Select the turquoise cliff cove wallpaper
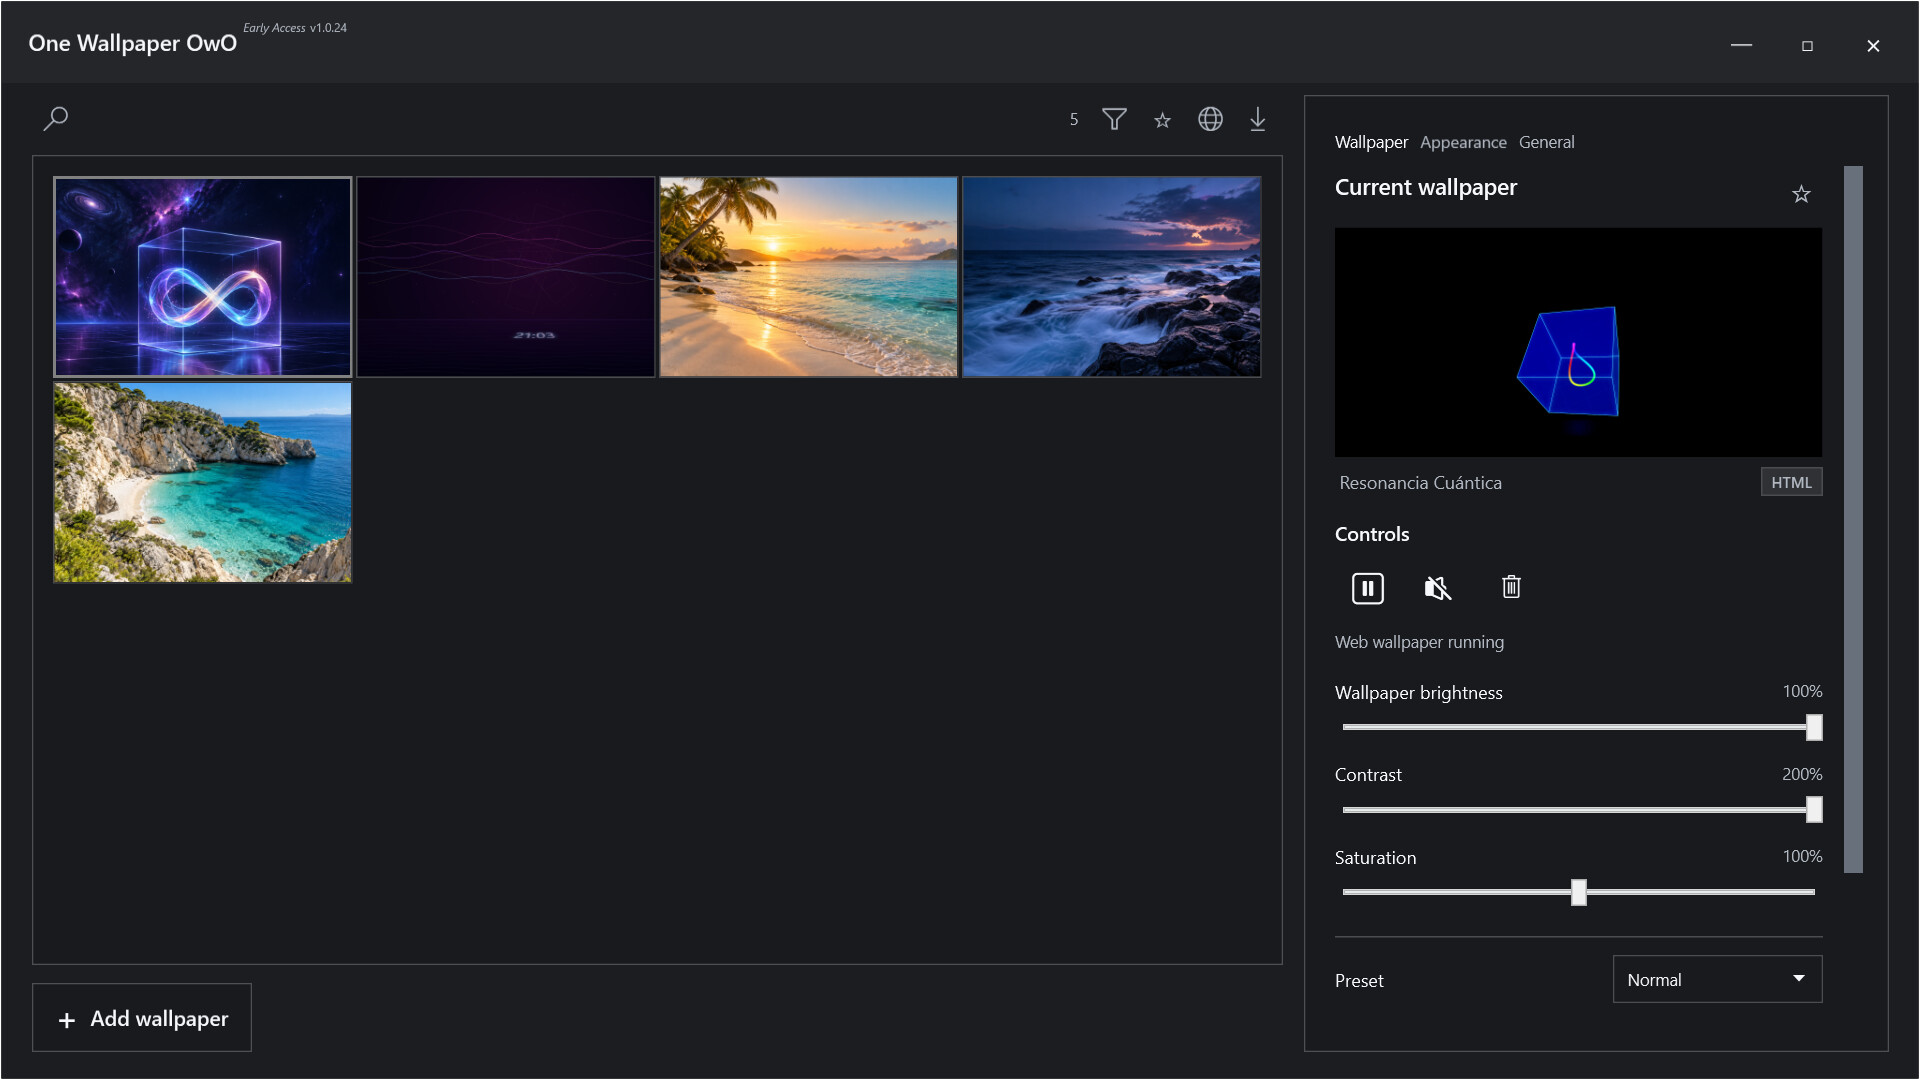 [x=203, y=482]
